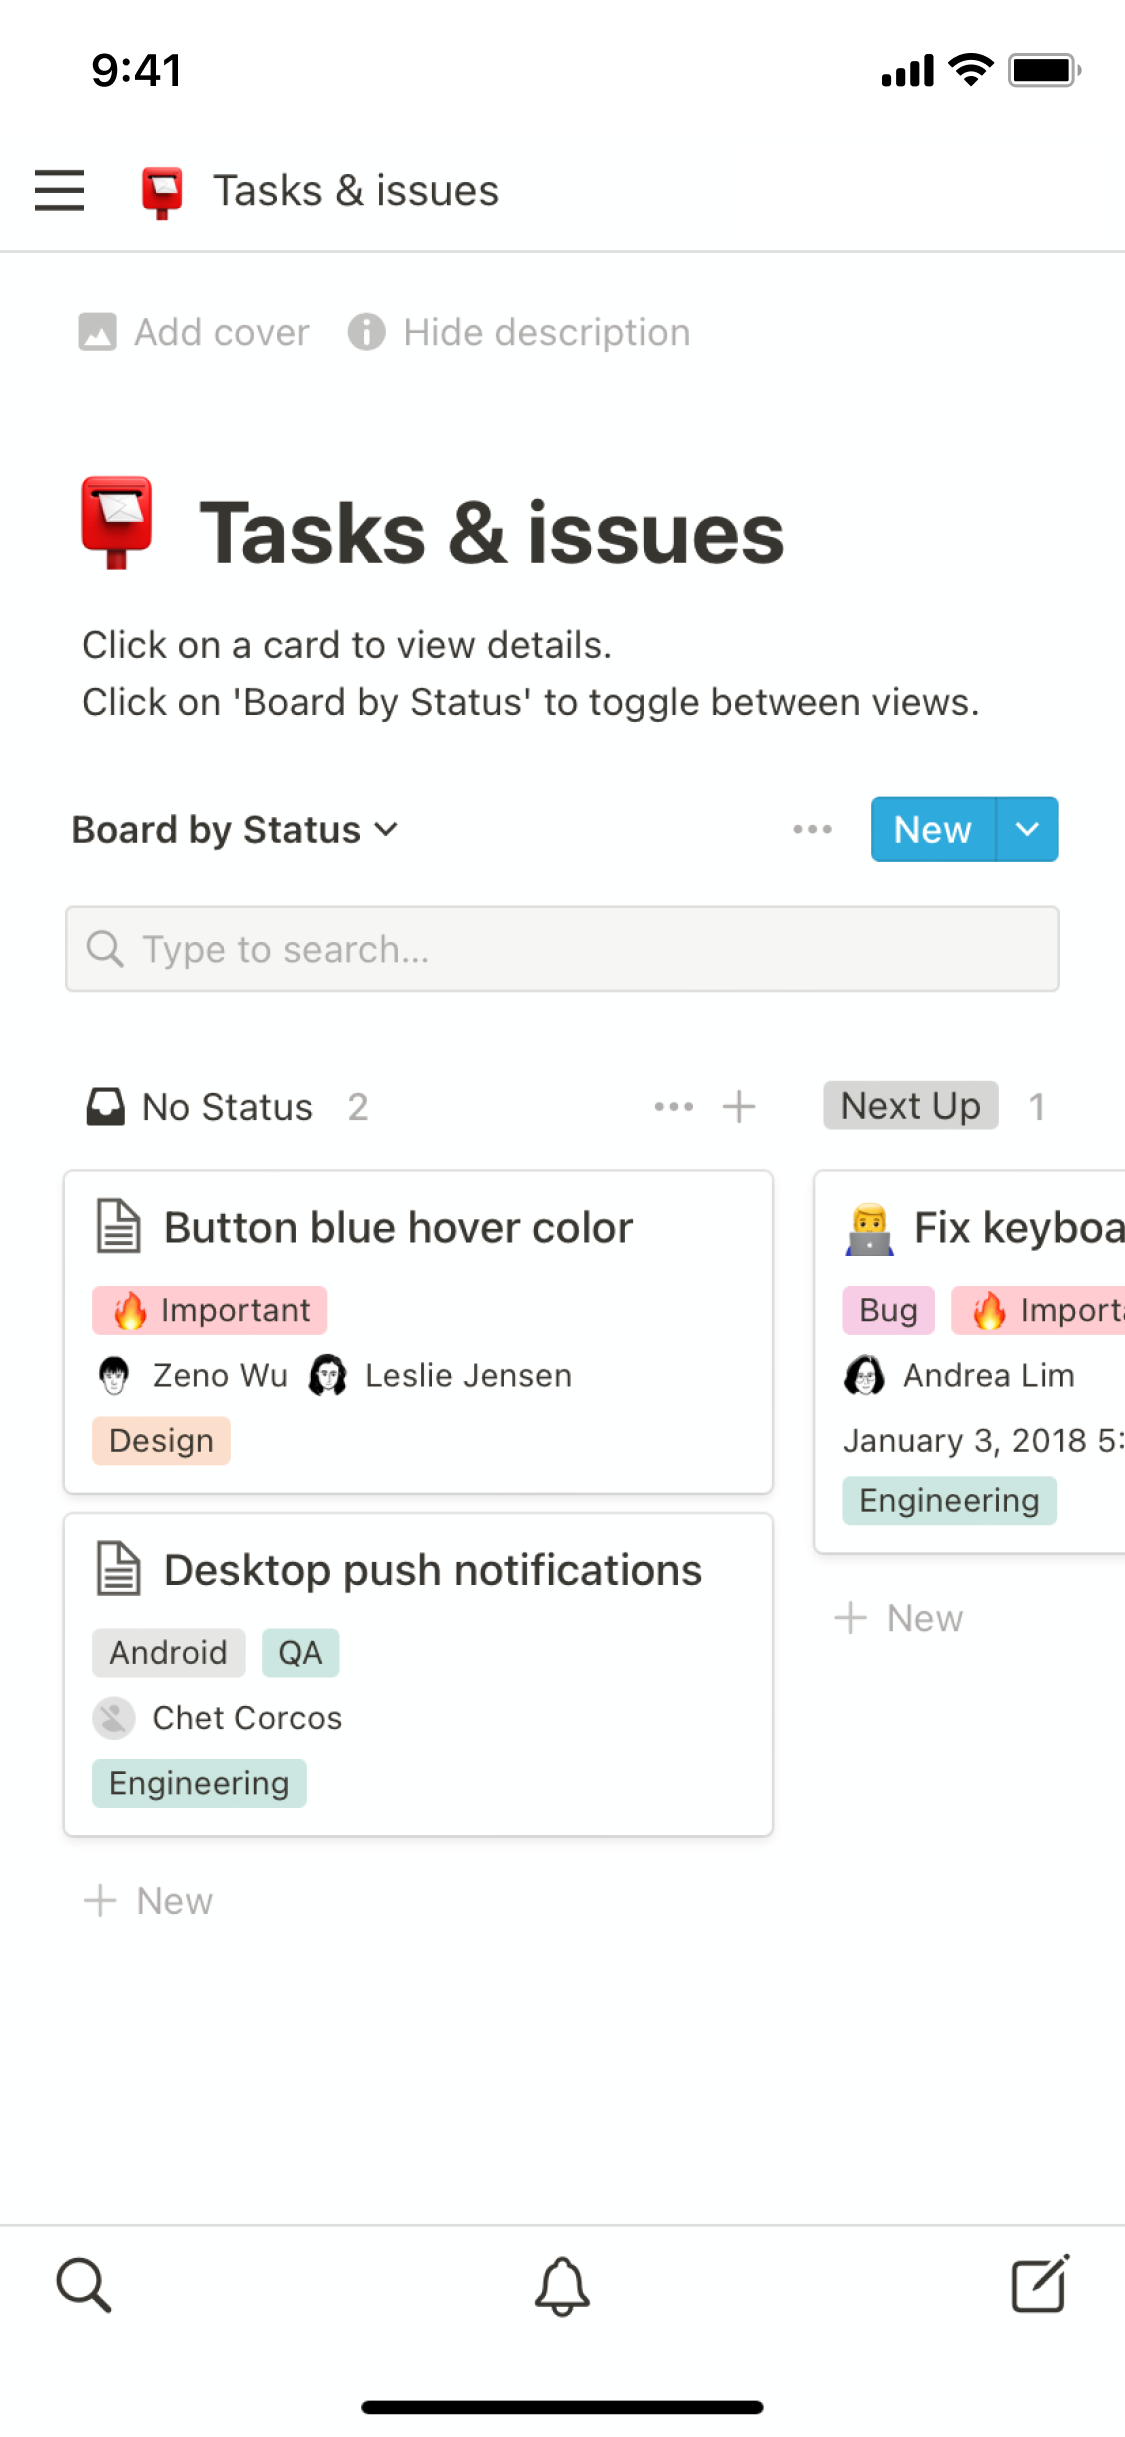
Task: Open the board view three-dot options
Action: point(812,829)
